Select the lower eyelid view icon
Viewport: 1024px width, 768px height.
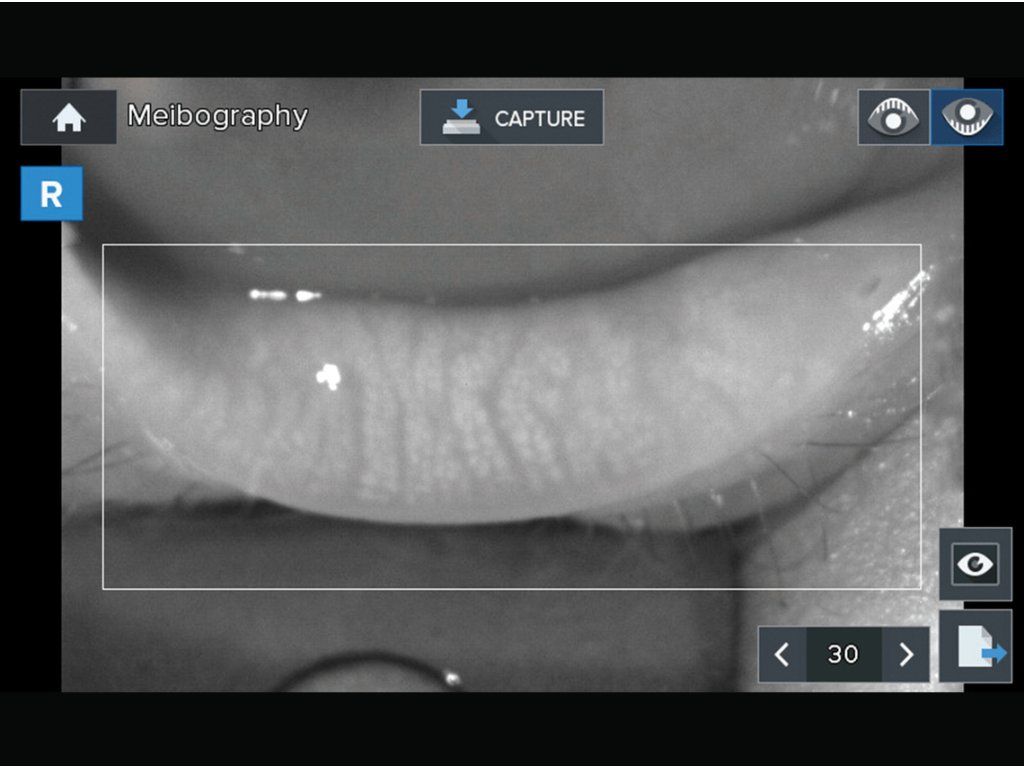967,118
